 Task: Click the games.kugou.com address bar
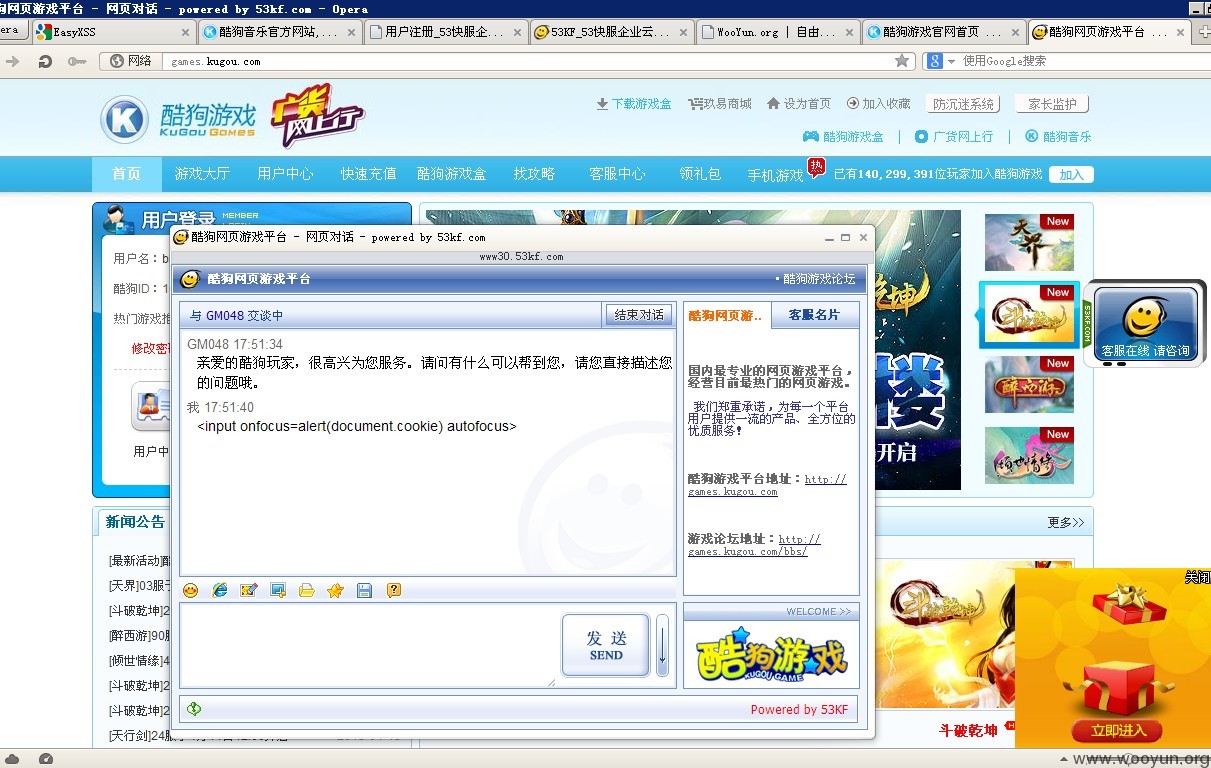530,61
